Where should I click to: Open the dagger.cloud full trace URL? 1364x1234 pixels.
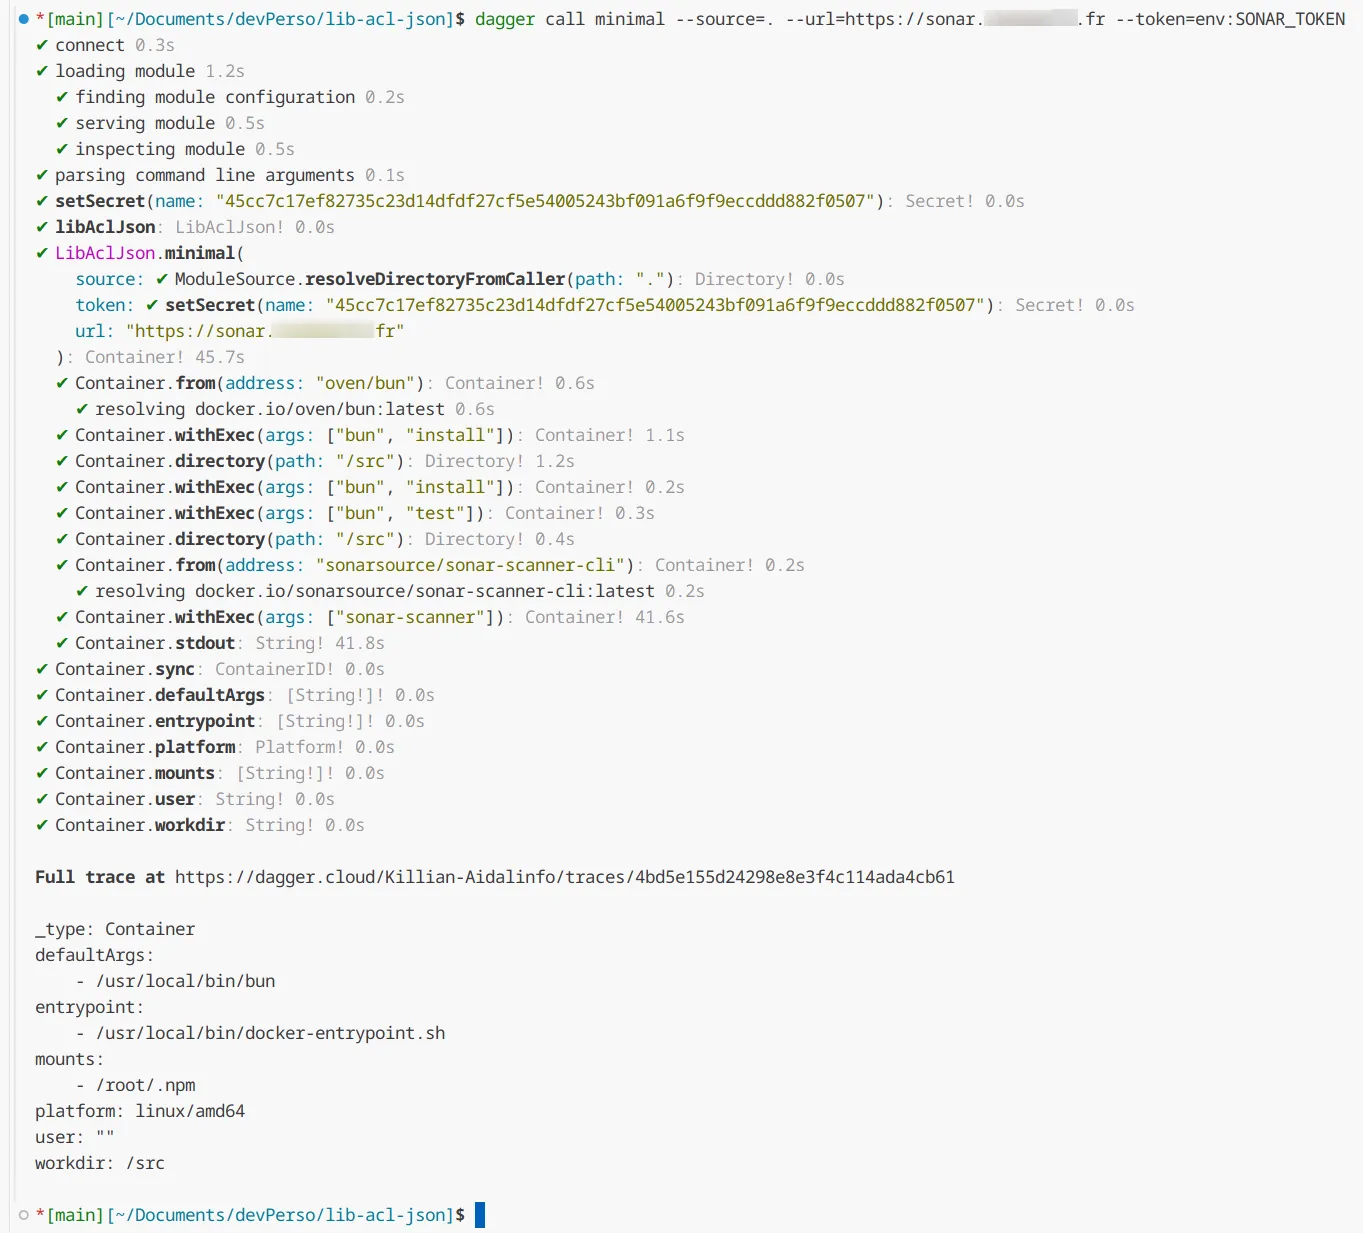click(x=565, y=877)
